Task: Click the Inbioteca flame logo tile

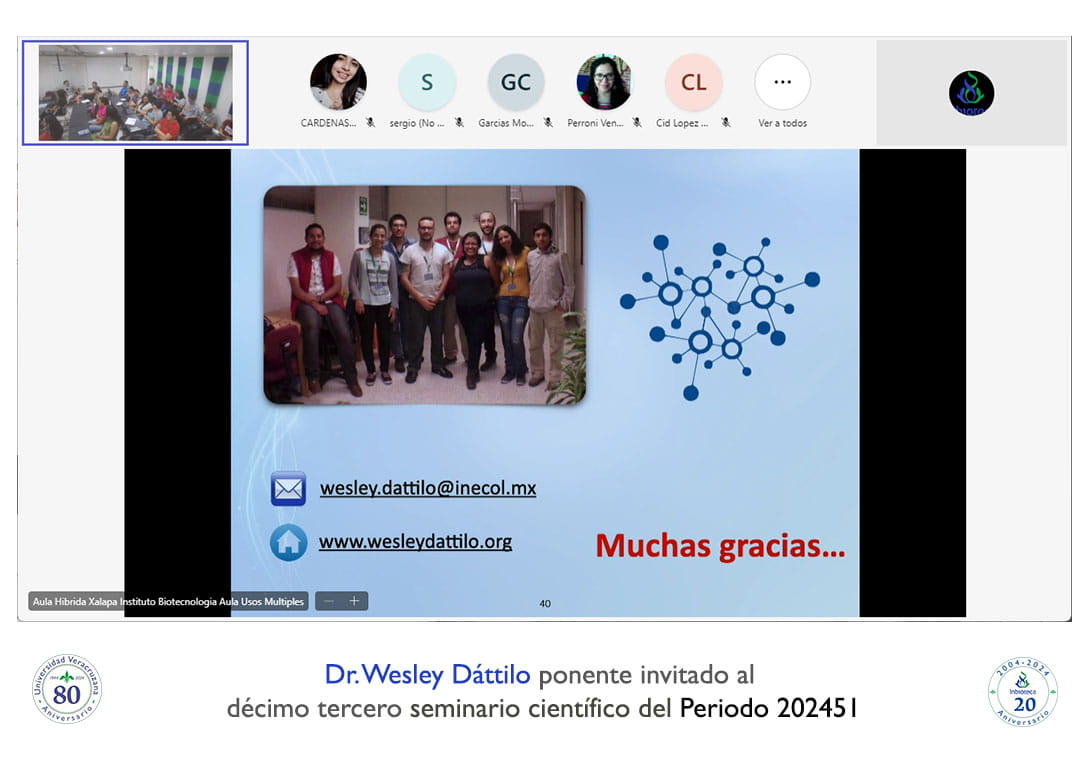Action: [971, 93]
